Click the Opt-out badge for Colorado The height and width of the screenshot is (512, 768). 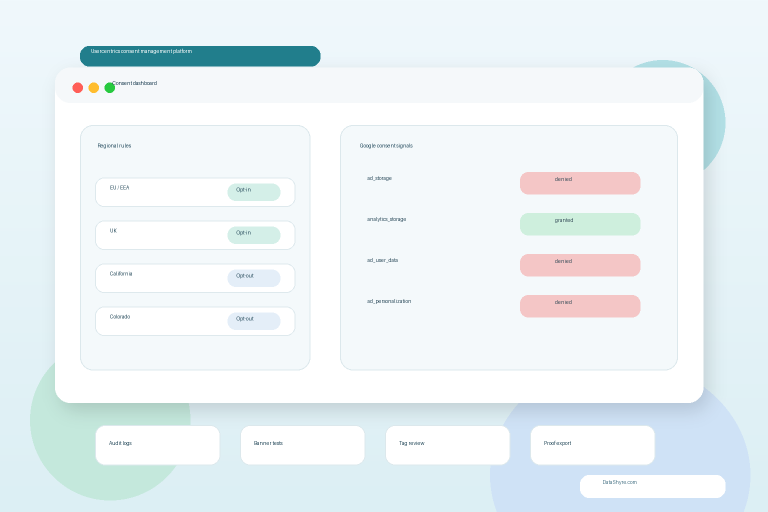pyautogui.click(x=254, y=321)
